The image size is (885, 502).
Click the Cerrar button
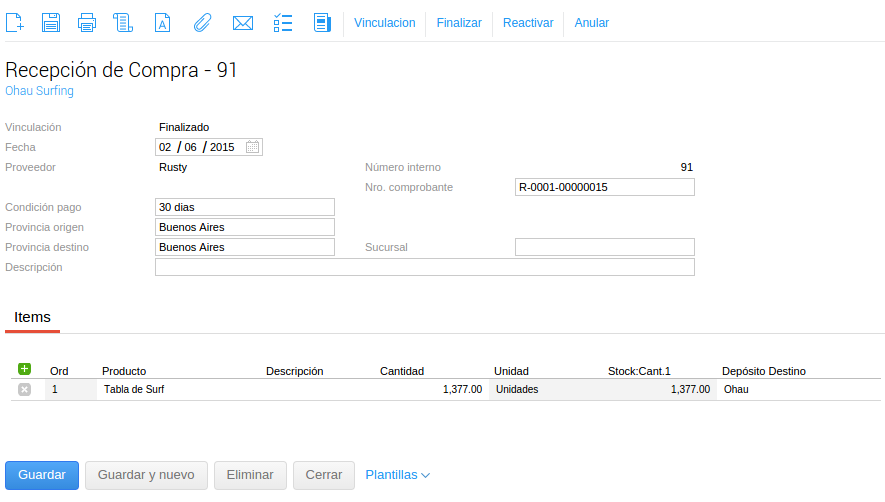click(x=324, y=475)
